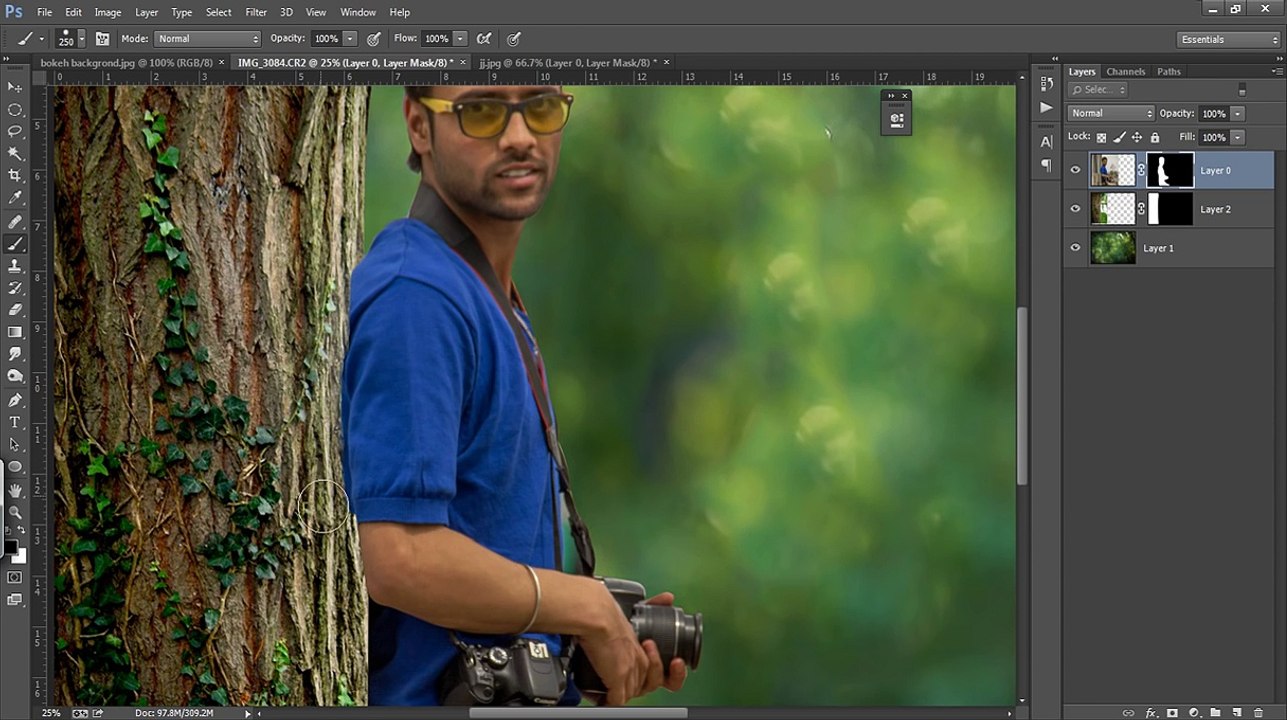Screen dimensions: 1287x720
Task: Switch to the Paths tab
Action: point(1169,72)
